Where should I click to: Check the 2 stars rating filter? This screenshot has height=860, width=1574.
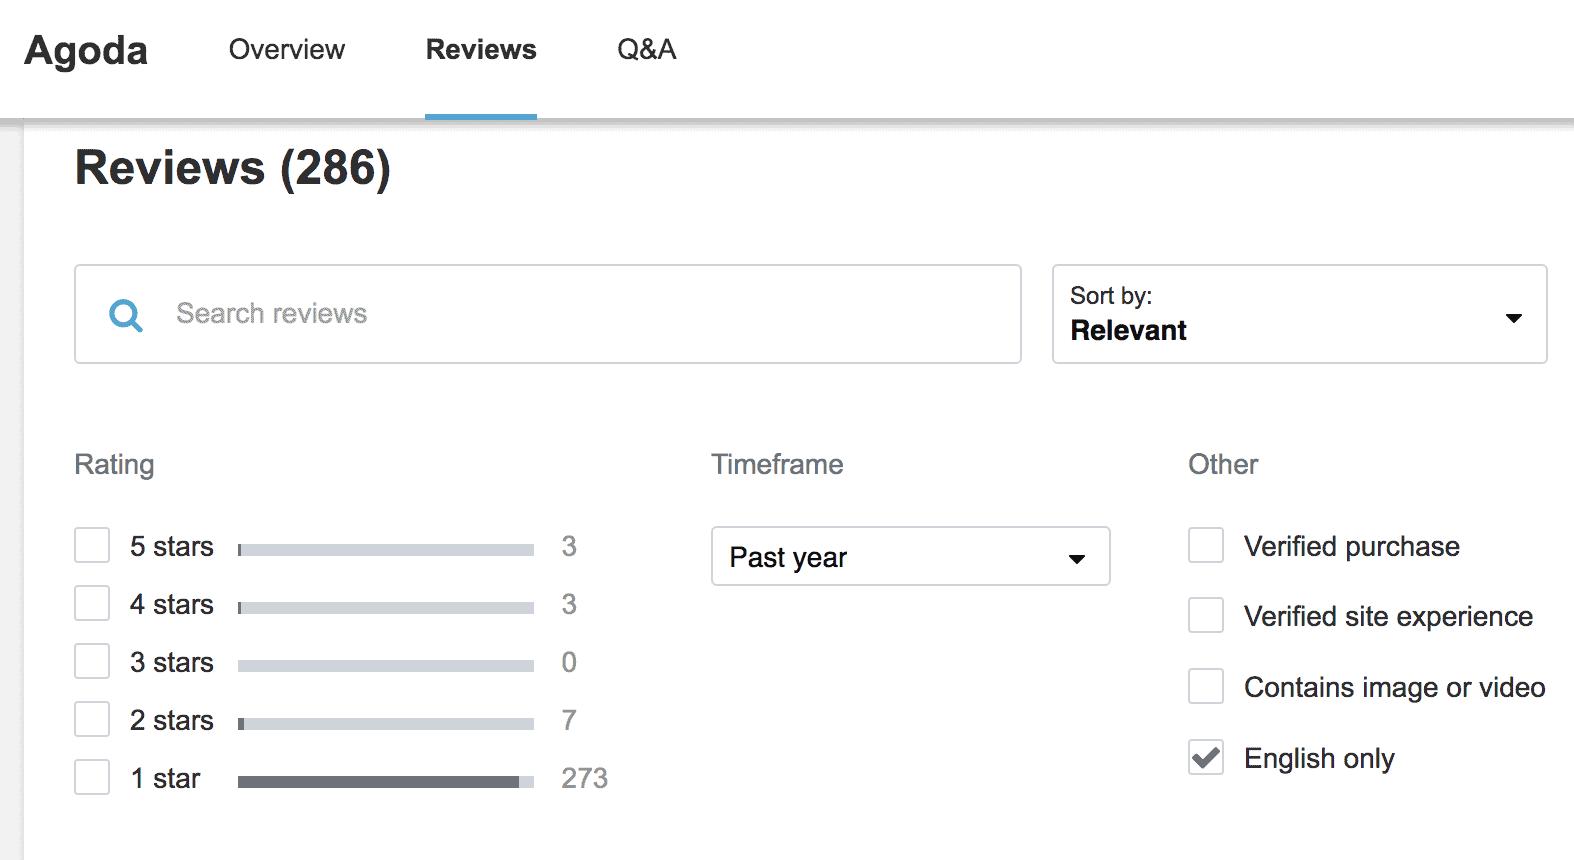92,720
